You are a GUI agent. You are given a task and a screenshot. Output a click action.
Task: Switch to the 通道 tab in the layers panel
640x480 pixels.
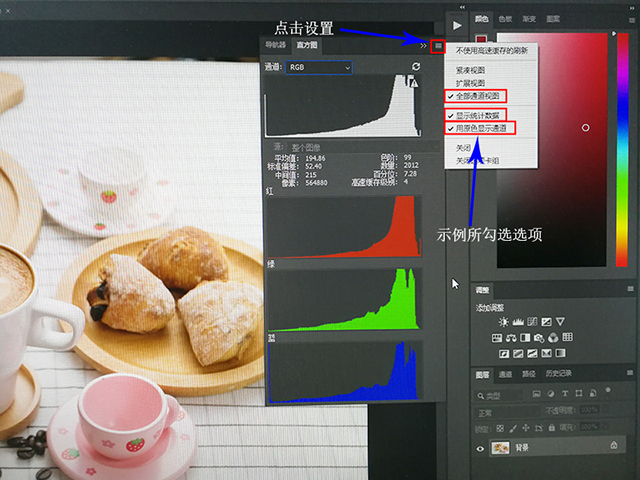[506, 374]
